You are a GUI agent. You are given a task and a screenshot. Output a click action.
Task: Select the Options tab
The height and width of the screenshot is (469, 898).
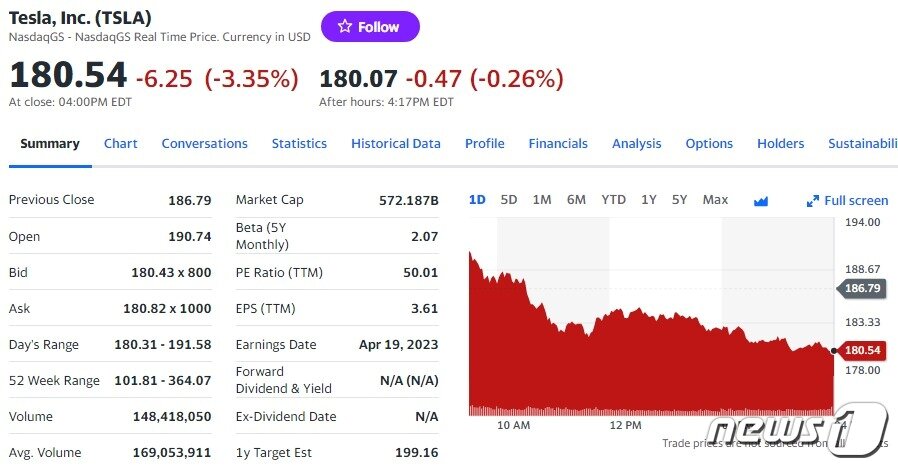click(709, 143)
